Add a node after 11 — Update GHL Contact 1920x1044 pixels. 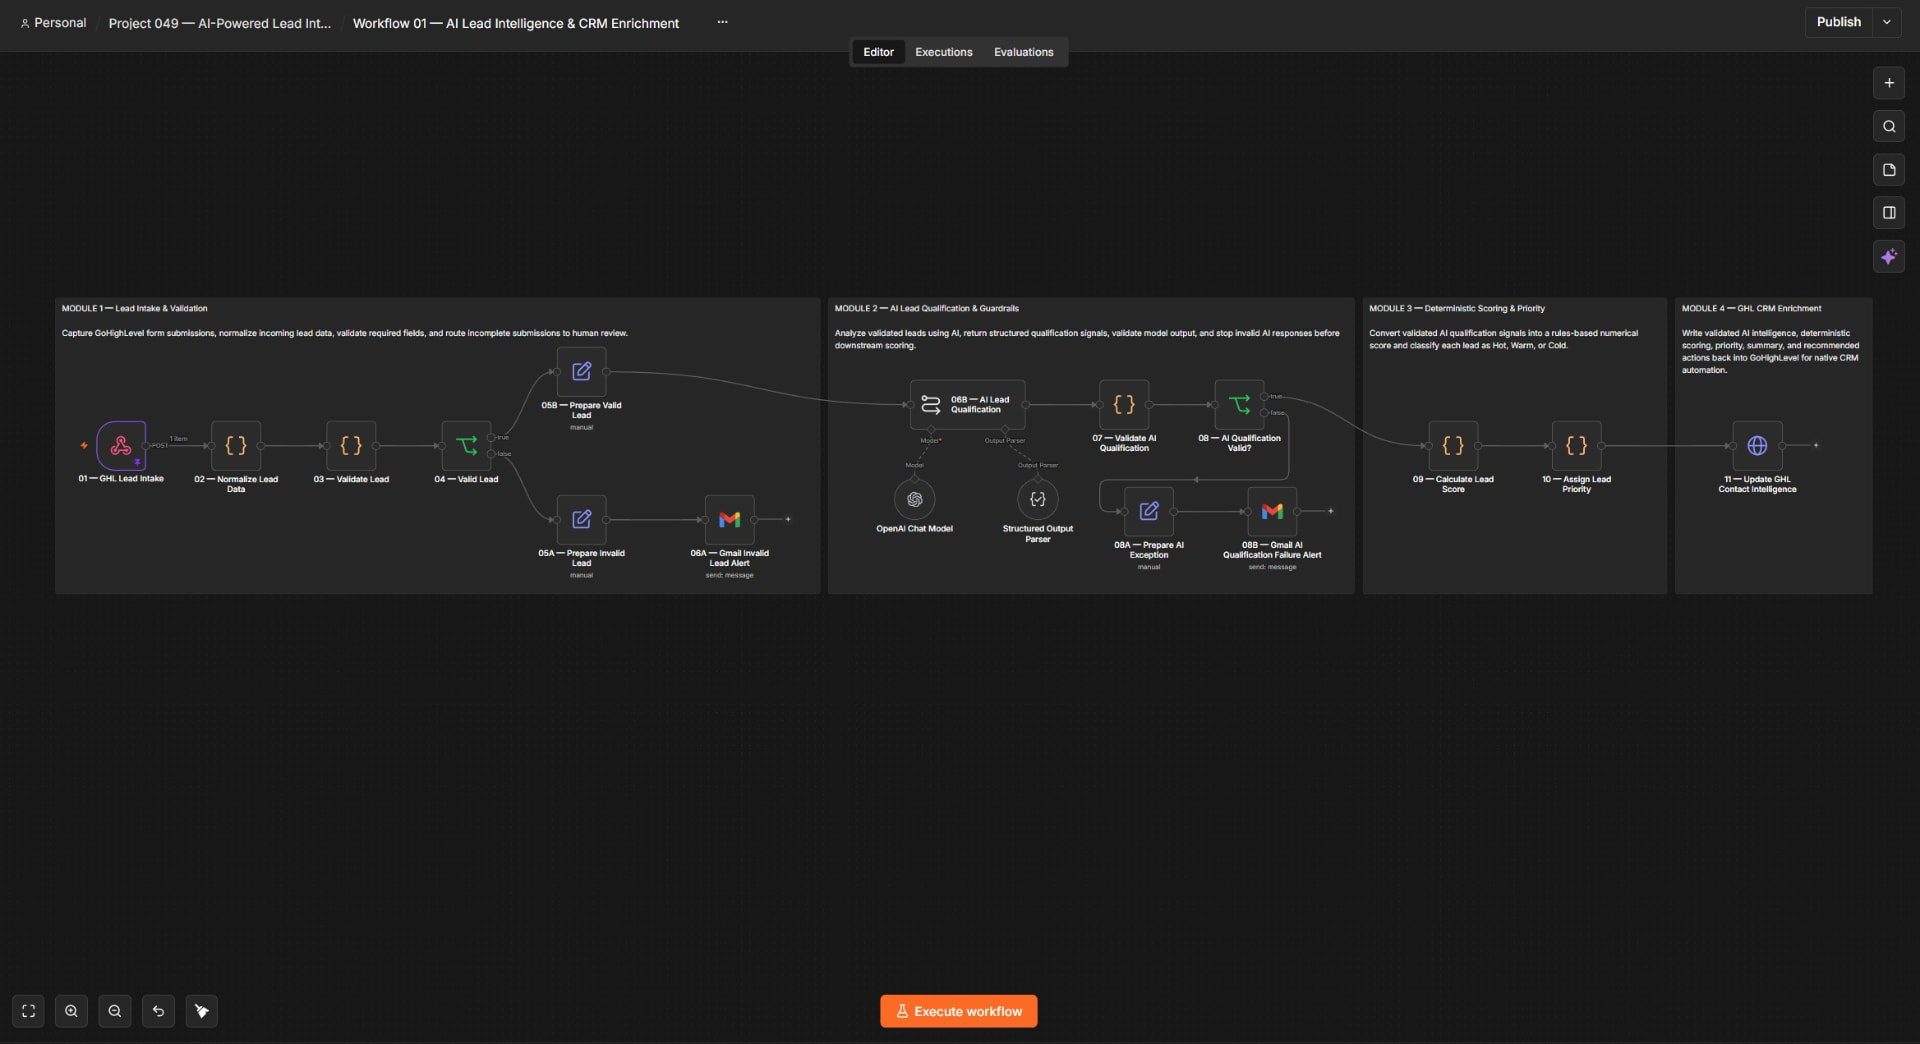(x=1816, y=446)
